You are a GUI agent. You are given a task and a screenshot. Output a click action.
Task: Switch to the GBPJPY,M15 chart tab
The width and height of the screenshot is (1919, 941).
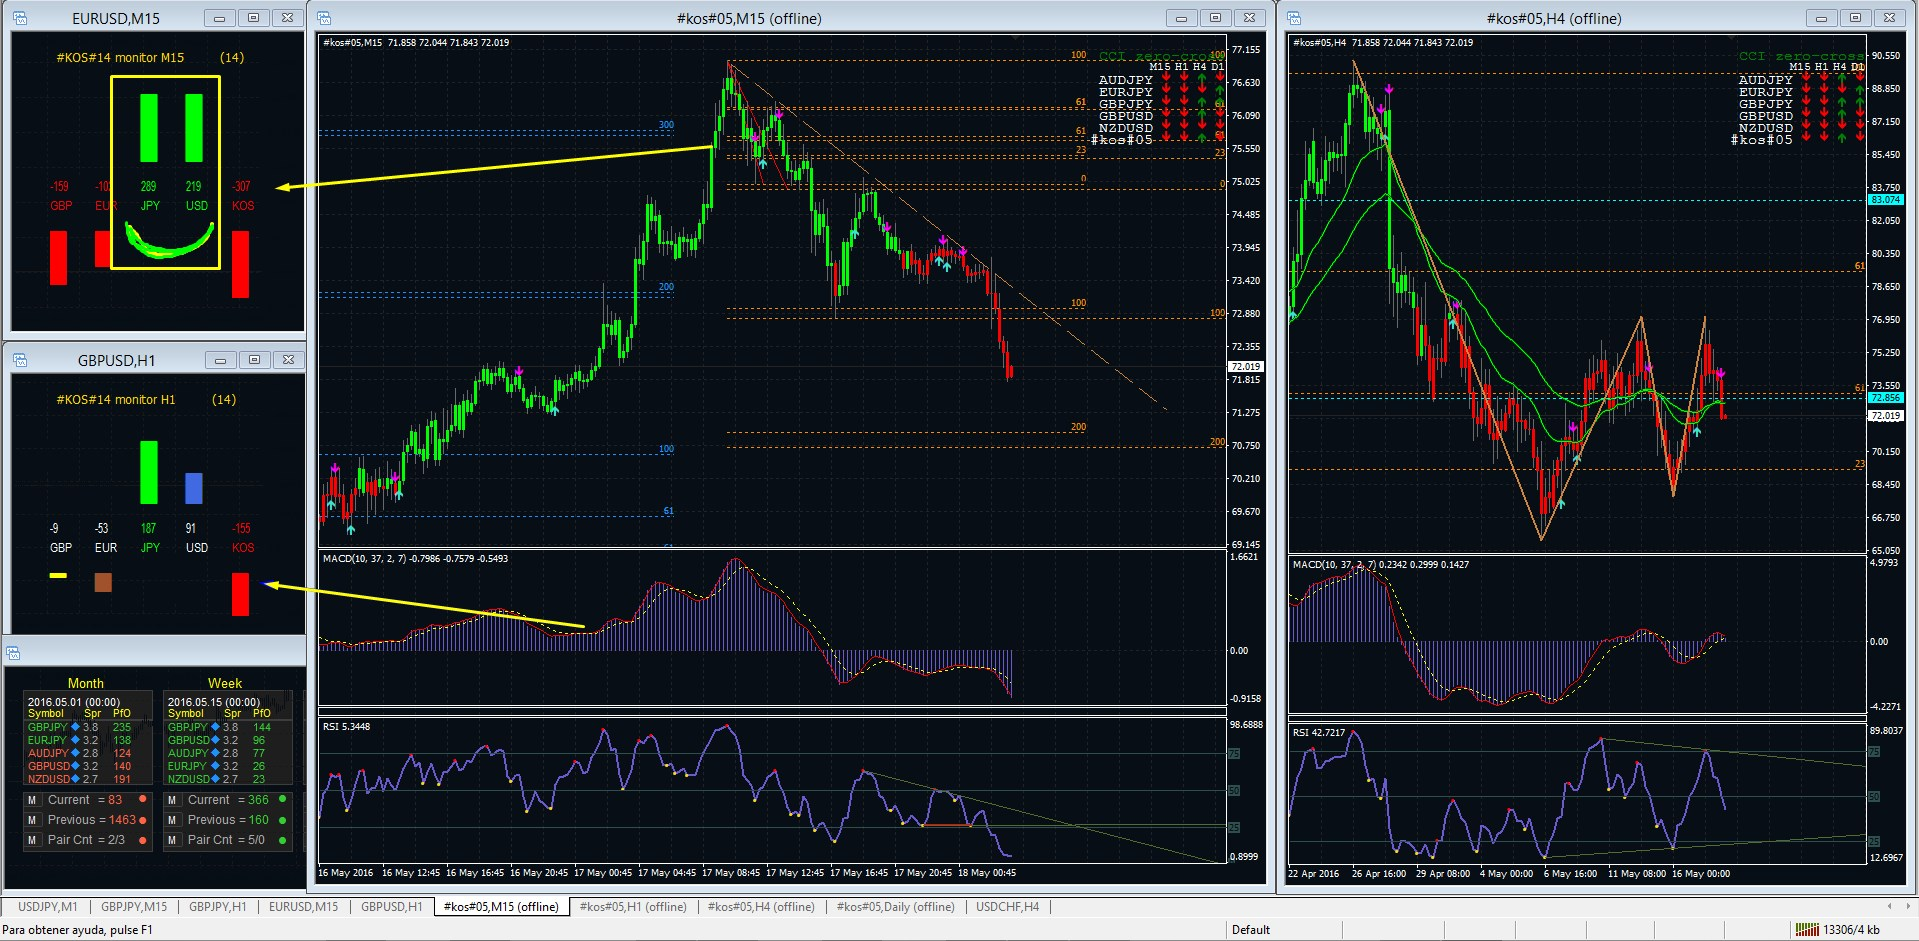point(134,907)
